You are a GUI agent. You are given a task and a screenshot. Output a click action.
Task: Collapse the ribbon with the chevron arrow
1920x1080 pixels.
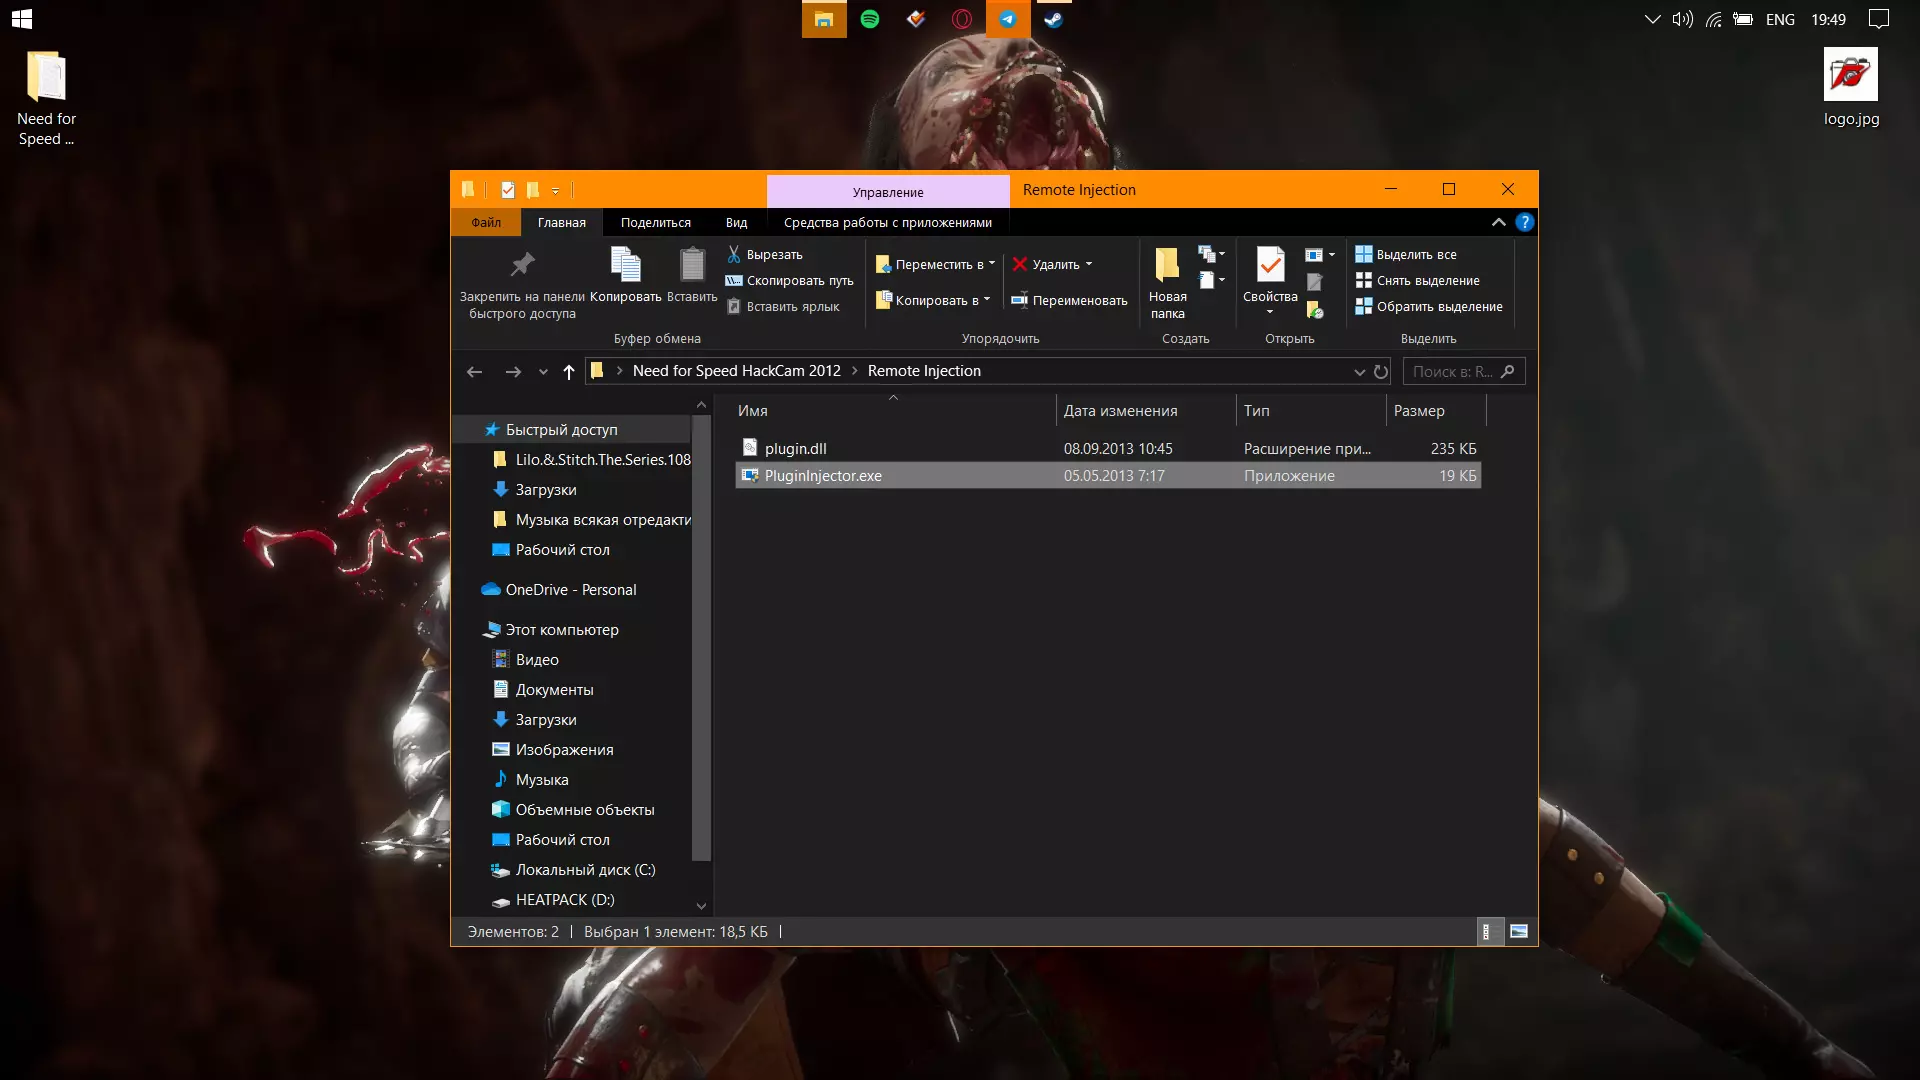(1498, 222)
